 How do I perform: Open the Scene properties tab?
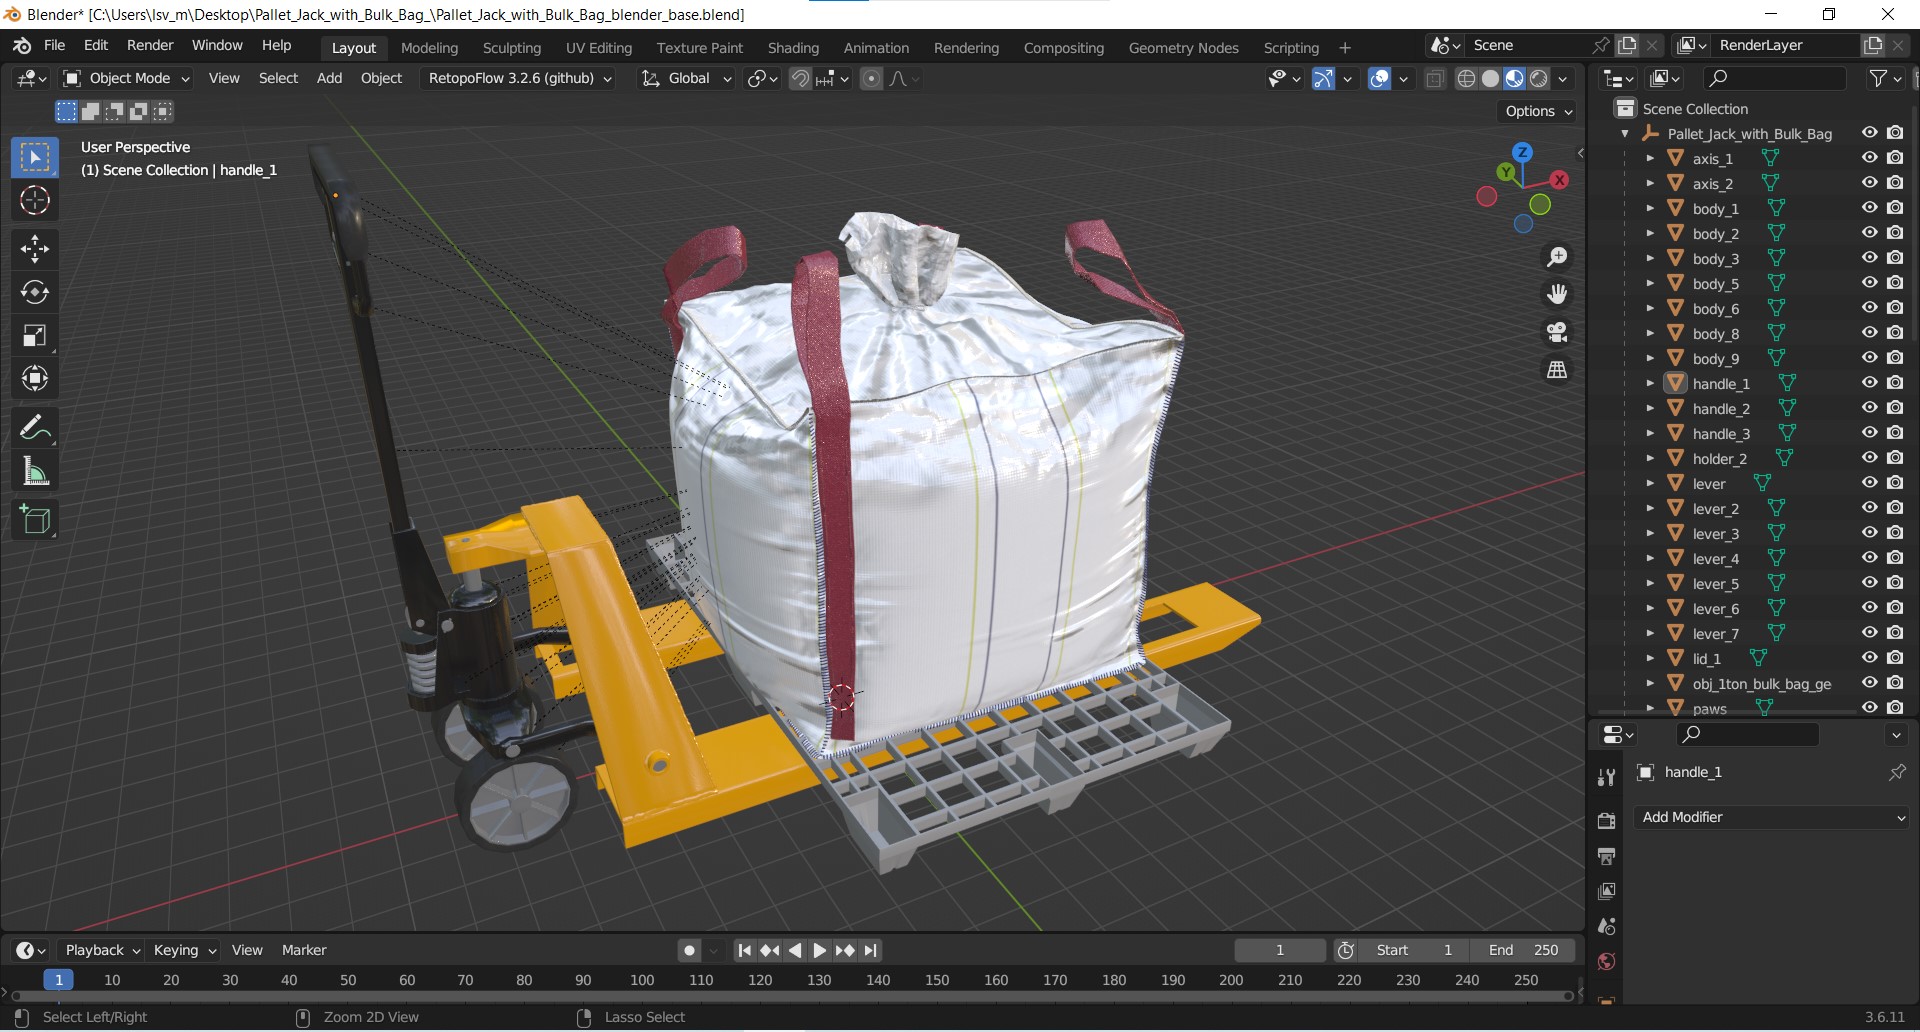point(1606,926)
